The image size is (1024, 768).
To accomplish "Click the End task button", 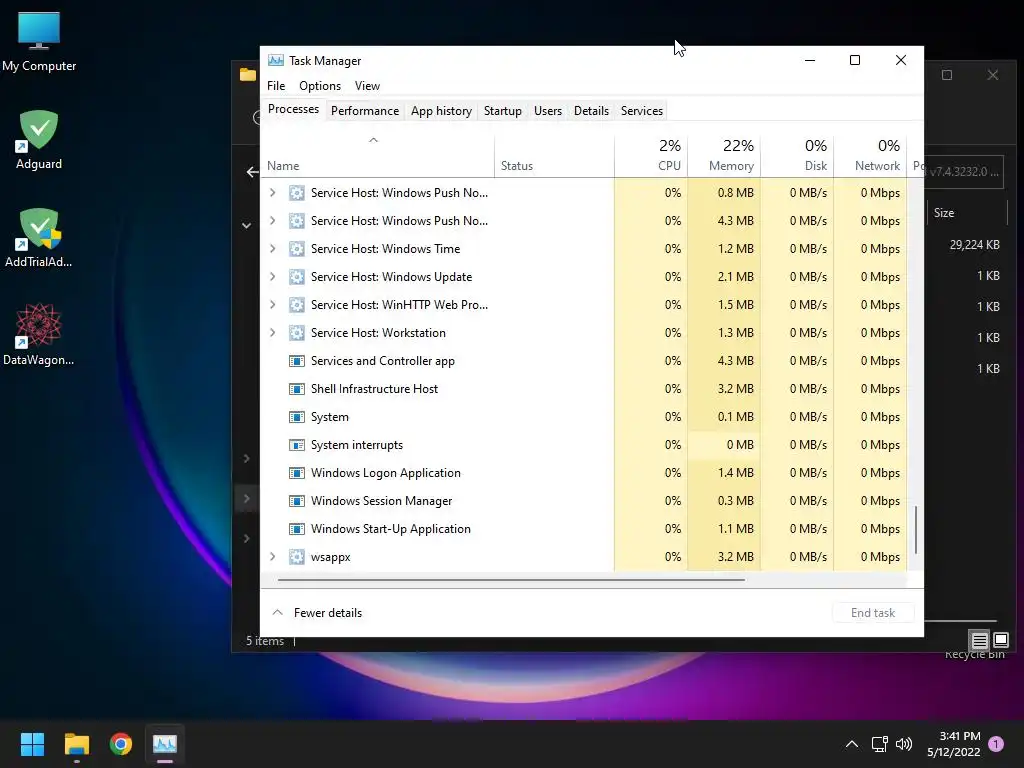I will (x=873, y=613).
